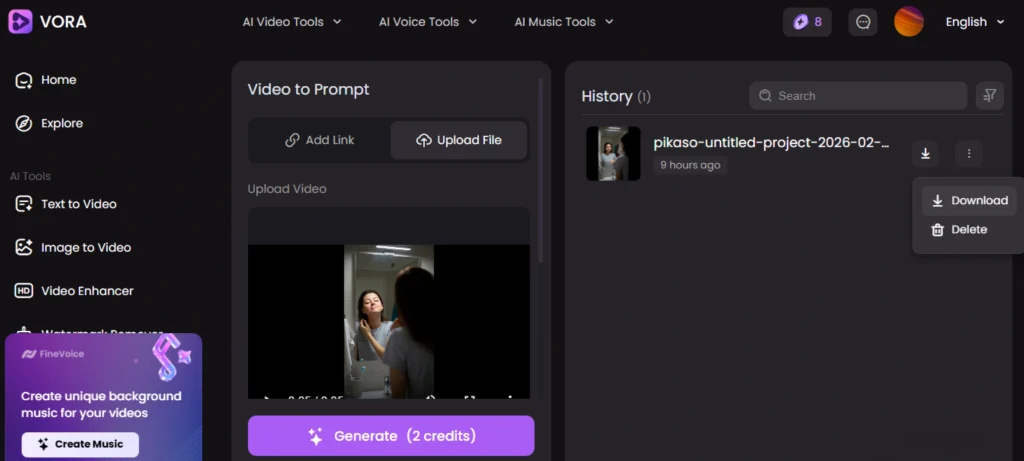Open the chat message icon
This screenshot has height=461, width=1024.
(x=863, y=22)
